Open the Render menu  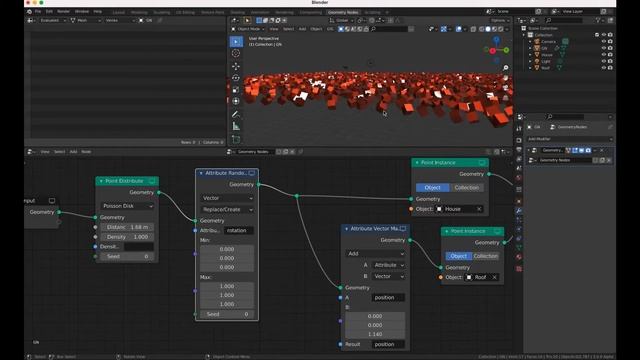coord(63,11)
